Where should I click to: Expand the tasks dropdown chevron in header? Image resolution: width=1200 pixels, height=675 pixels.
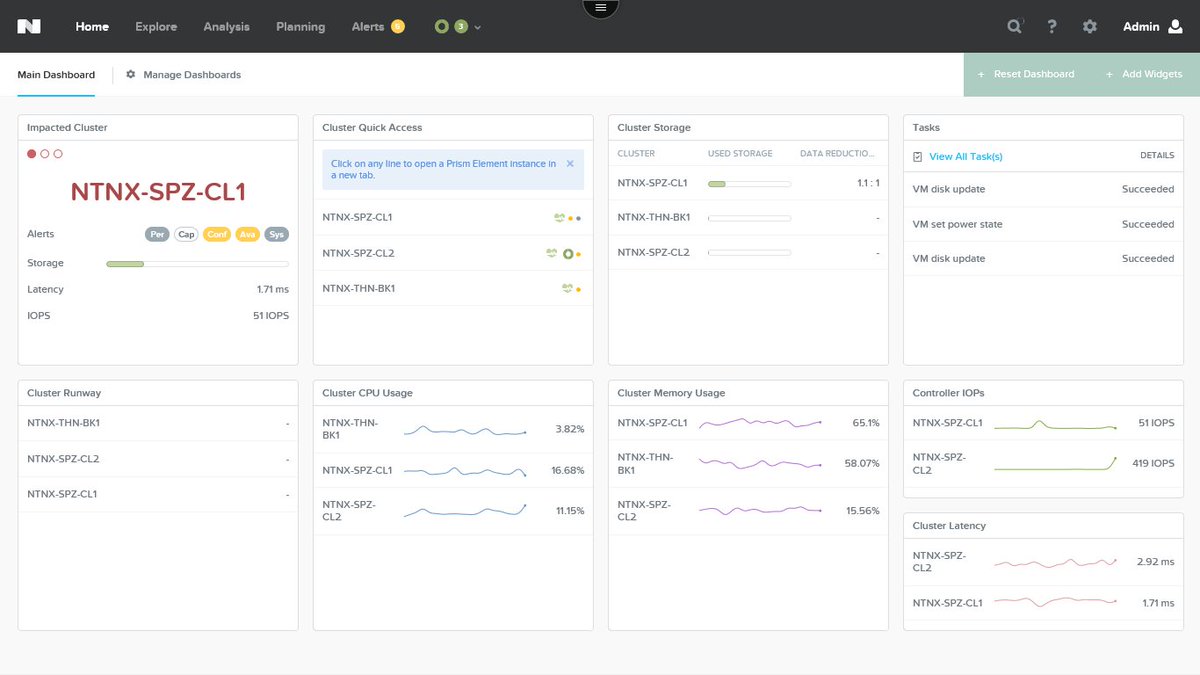click(477, 28)
